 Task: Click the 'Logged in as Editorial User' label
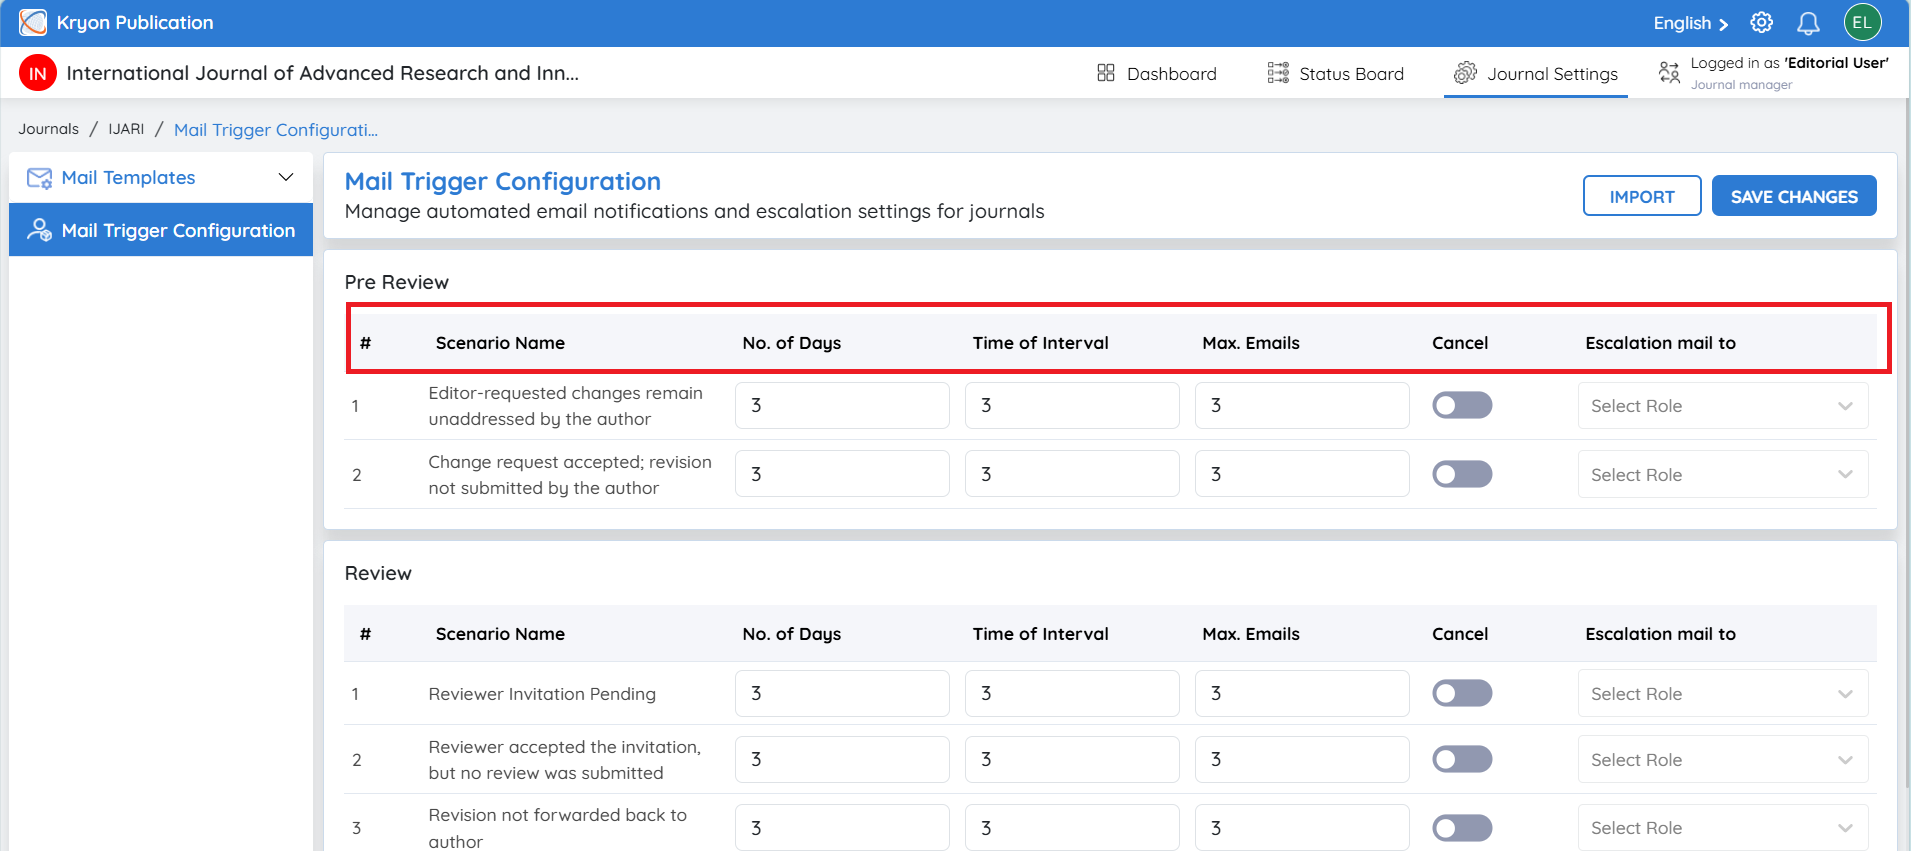[1789, 63]
